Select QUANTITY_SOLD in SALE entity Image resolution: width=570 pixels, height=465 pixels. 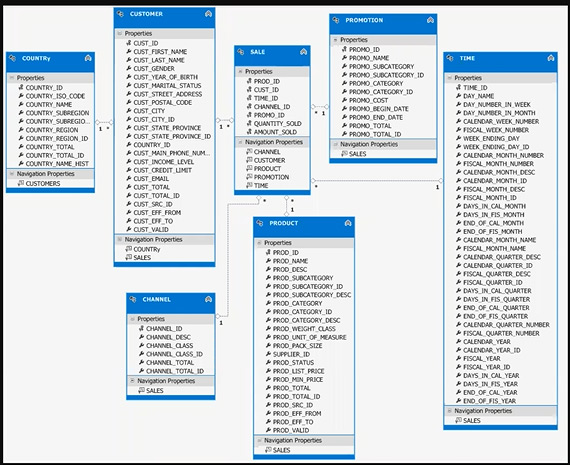[x=278, y=124]
